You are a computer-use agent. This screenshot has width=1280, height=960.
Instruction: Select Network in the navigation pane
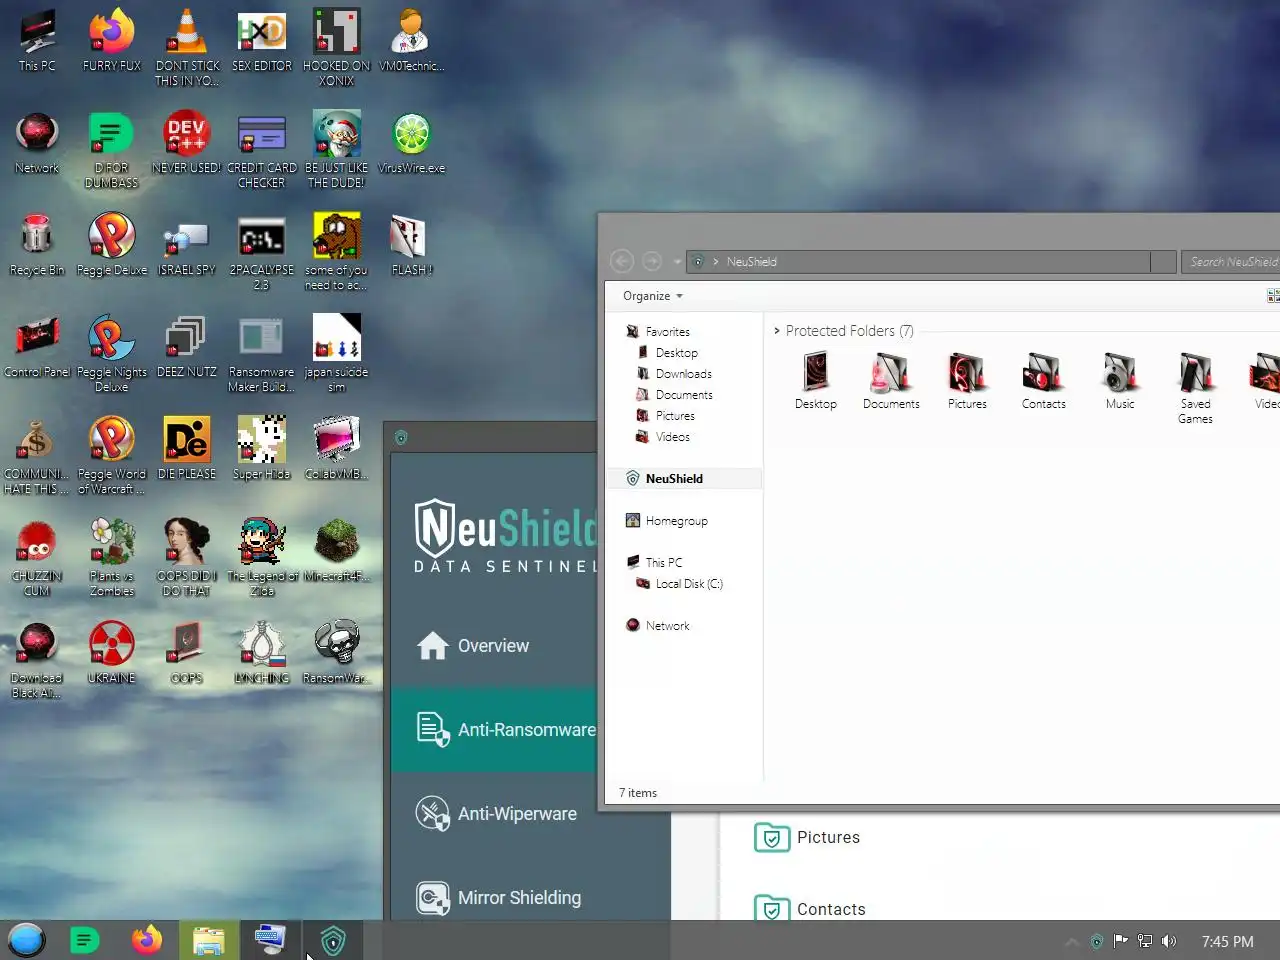click(658, 626)
